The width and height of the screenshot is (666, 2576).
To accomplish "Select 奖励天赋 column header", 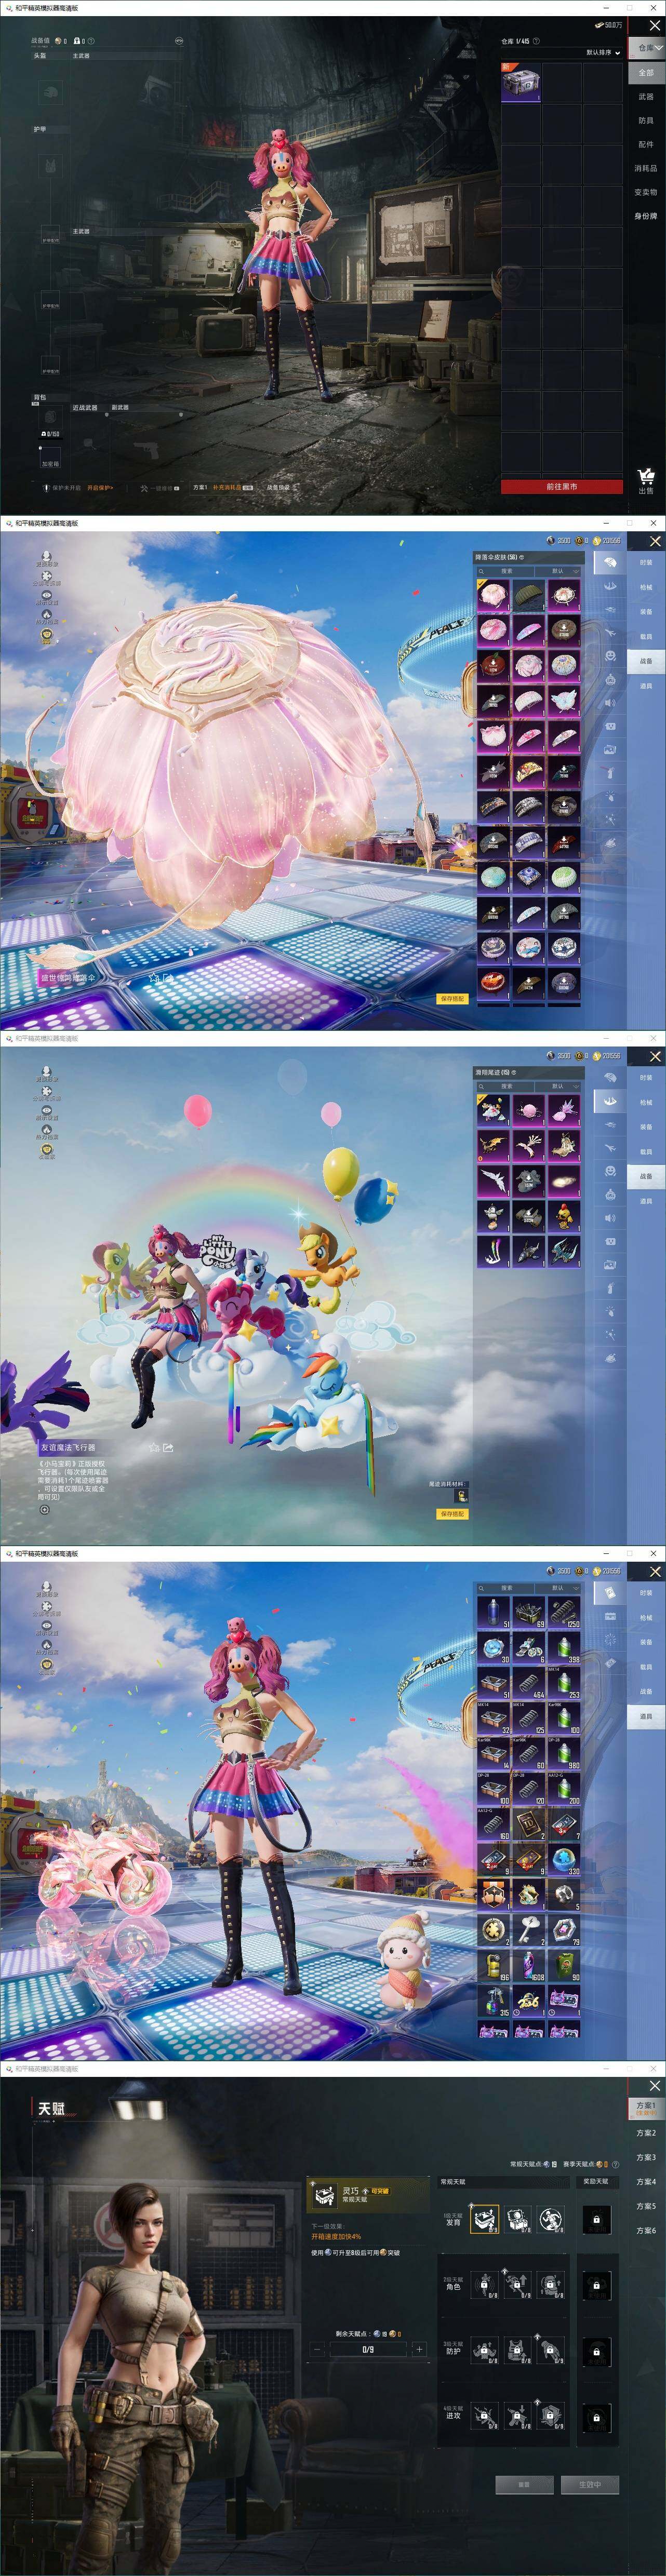I will pos(596,2182).
